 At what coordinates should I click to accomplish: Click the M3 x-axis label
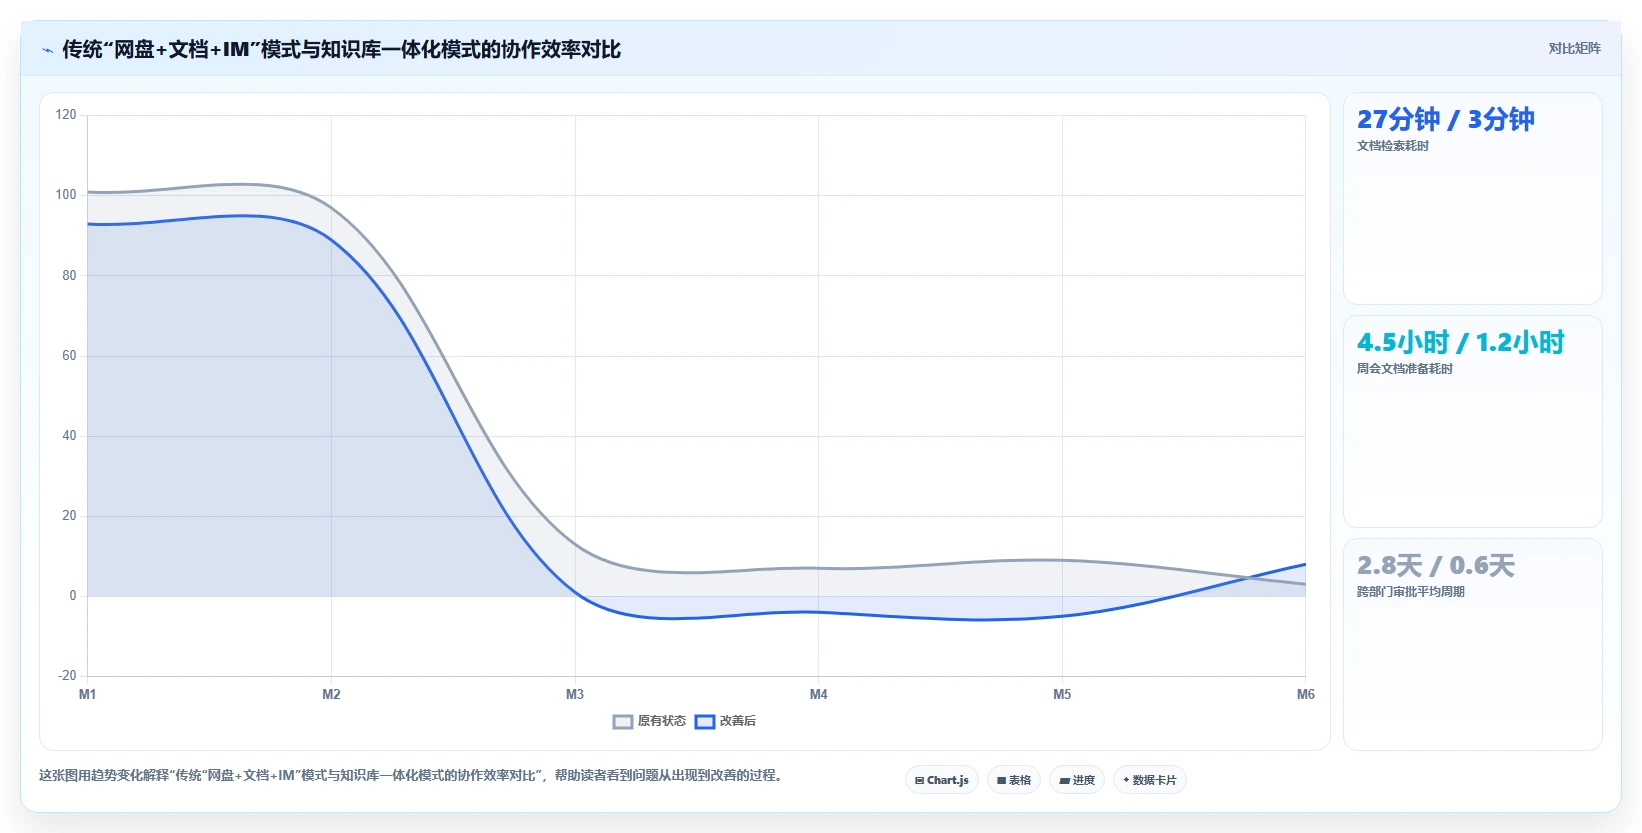pos(575,694)
